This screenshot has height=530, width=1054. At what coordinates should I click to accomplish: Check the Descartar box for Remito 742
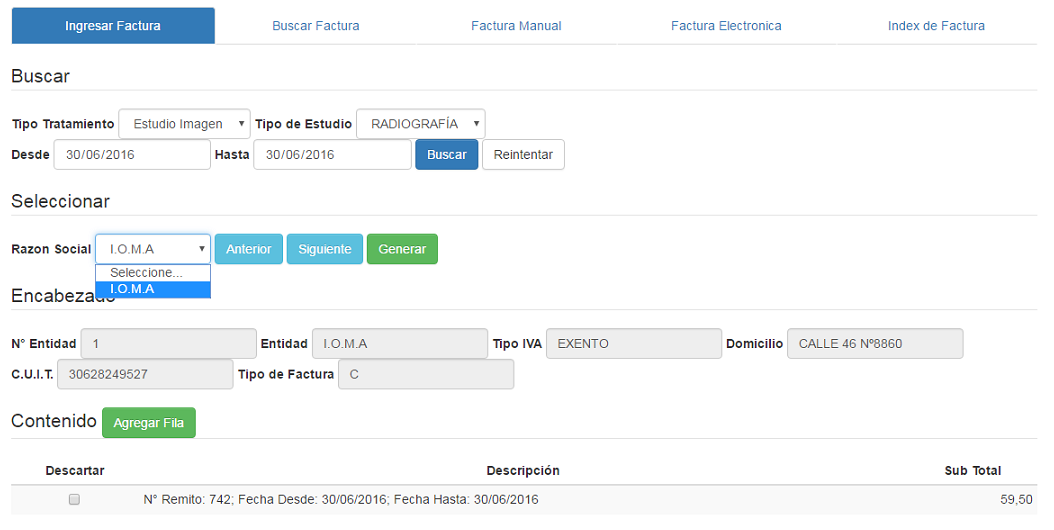(74, 499)
